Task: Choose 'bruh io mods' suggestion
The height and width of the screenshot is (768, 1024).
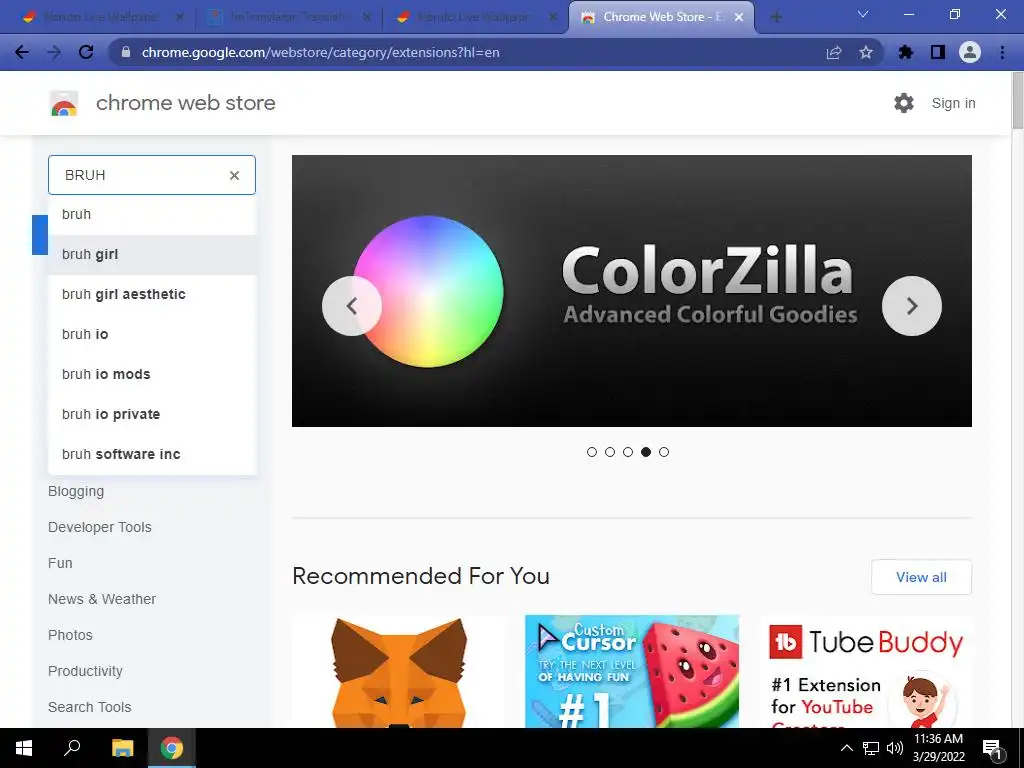Action: 152,374
